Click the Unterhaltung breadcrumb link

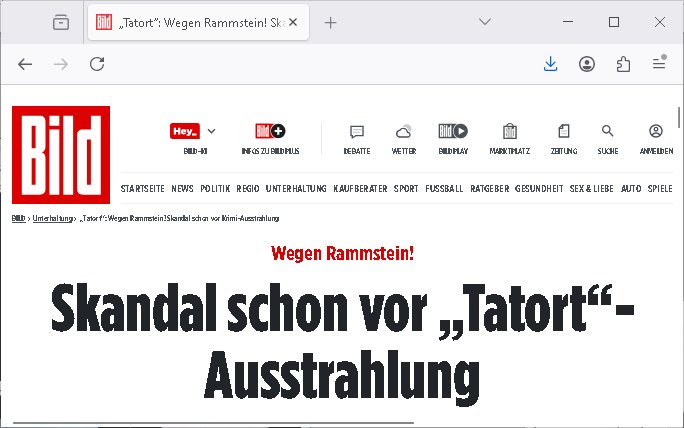[52, 217]
